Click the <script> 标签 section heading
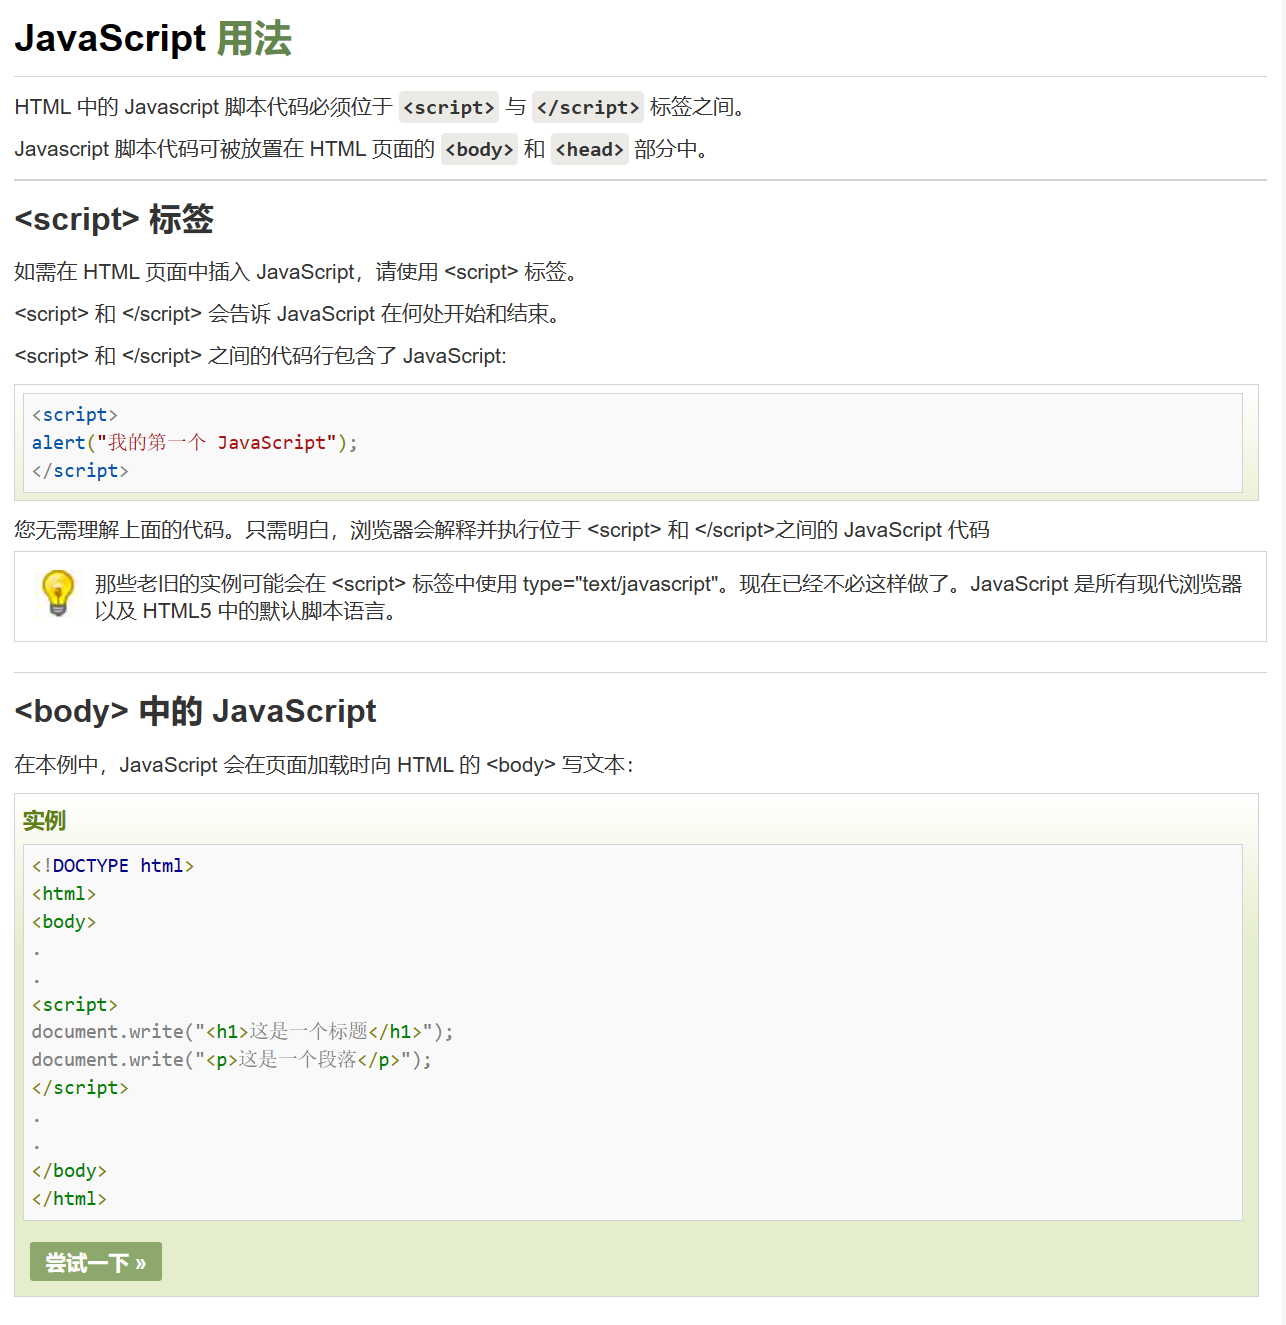 coord(114,219)
